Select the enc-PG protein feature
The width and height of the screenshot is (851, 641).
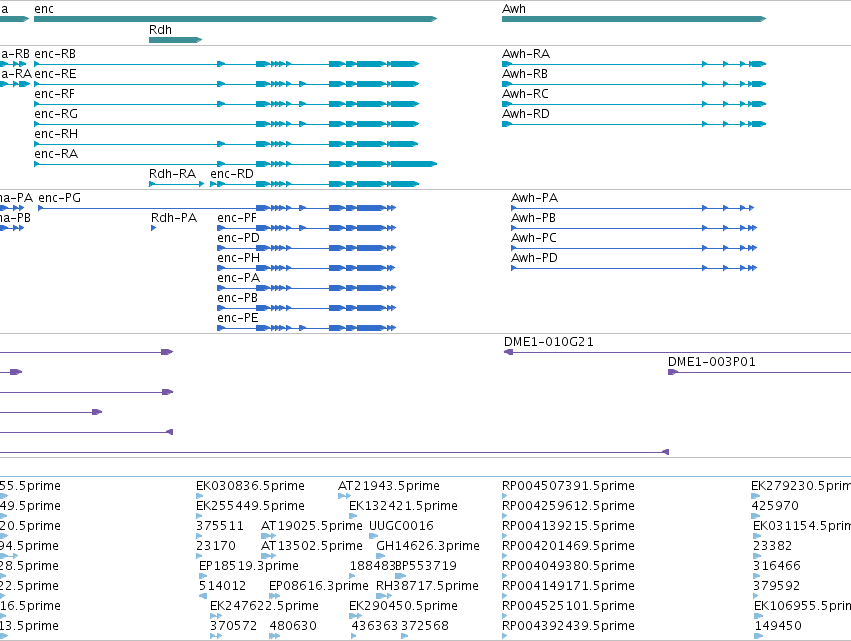[x=217, y=208]
